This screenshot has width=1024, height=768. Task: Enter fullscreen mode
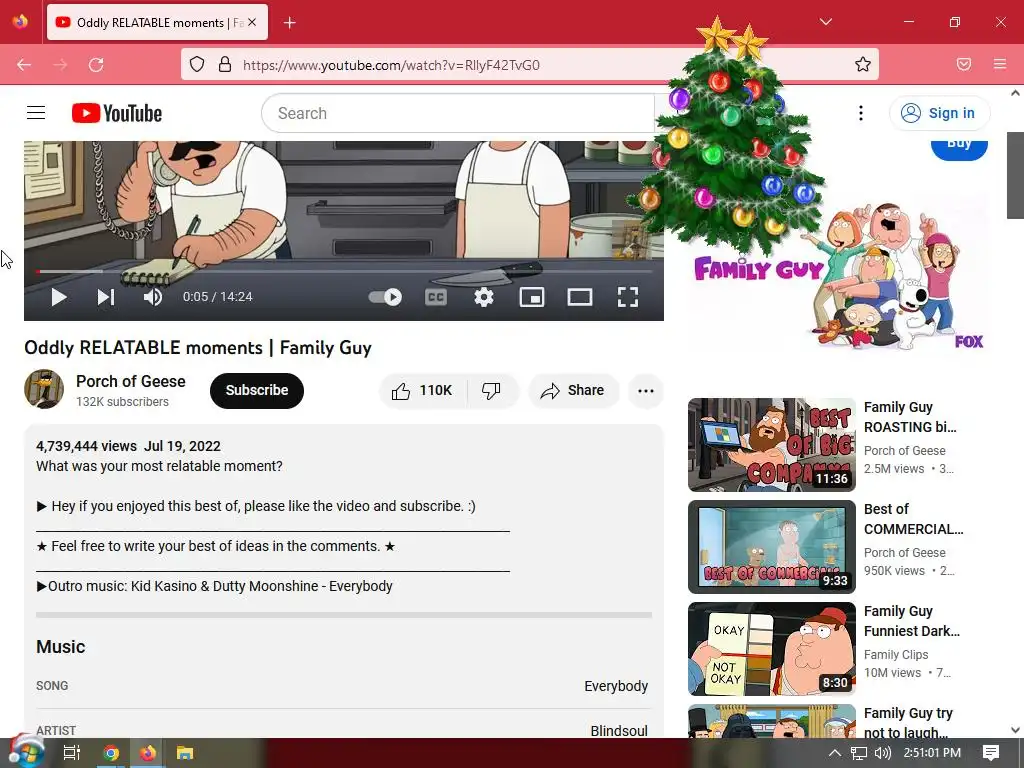point(628,297)
